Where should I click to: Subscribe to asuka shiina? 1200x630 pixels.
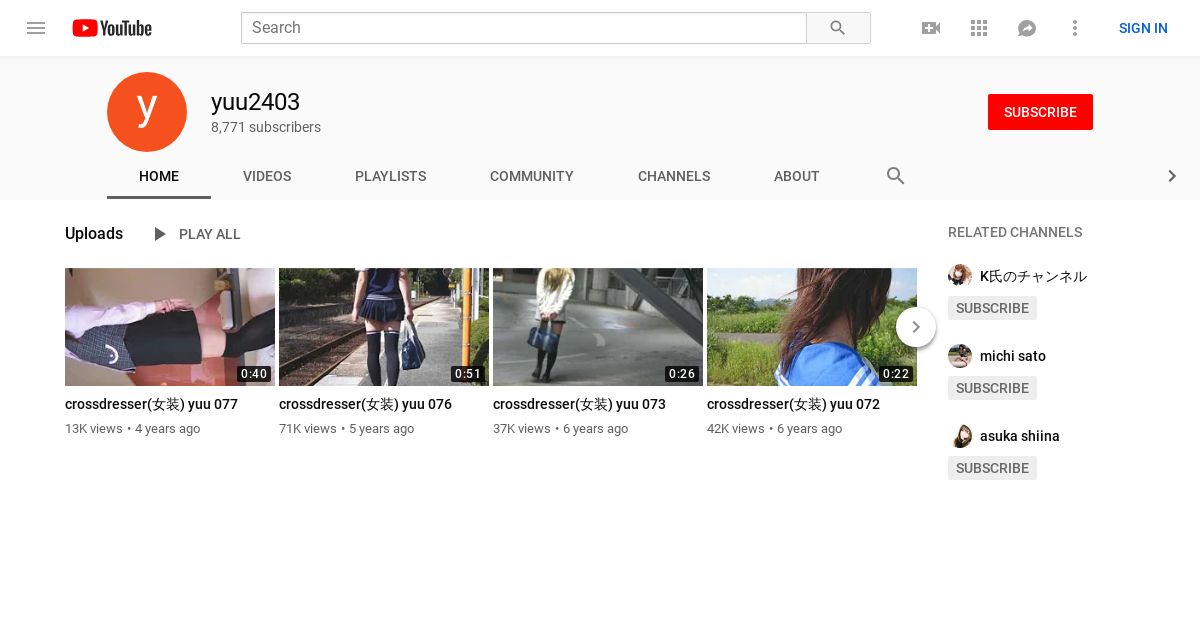992,468
